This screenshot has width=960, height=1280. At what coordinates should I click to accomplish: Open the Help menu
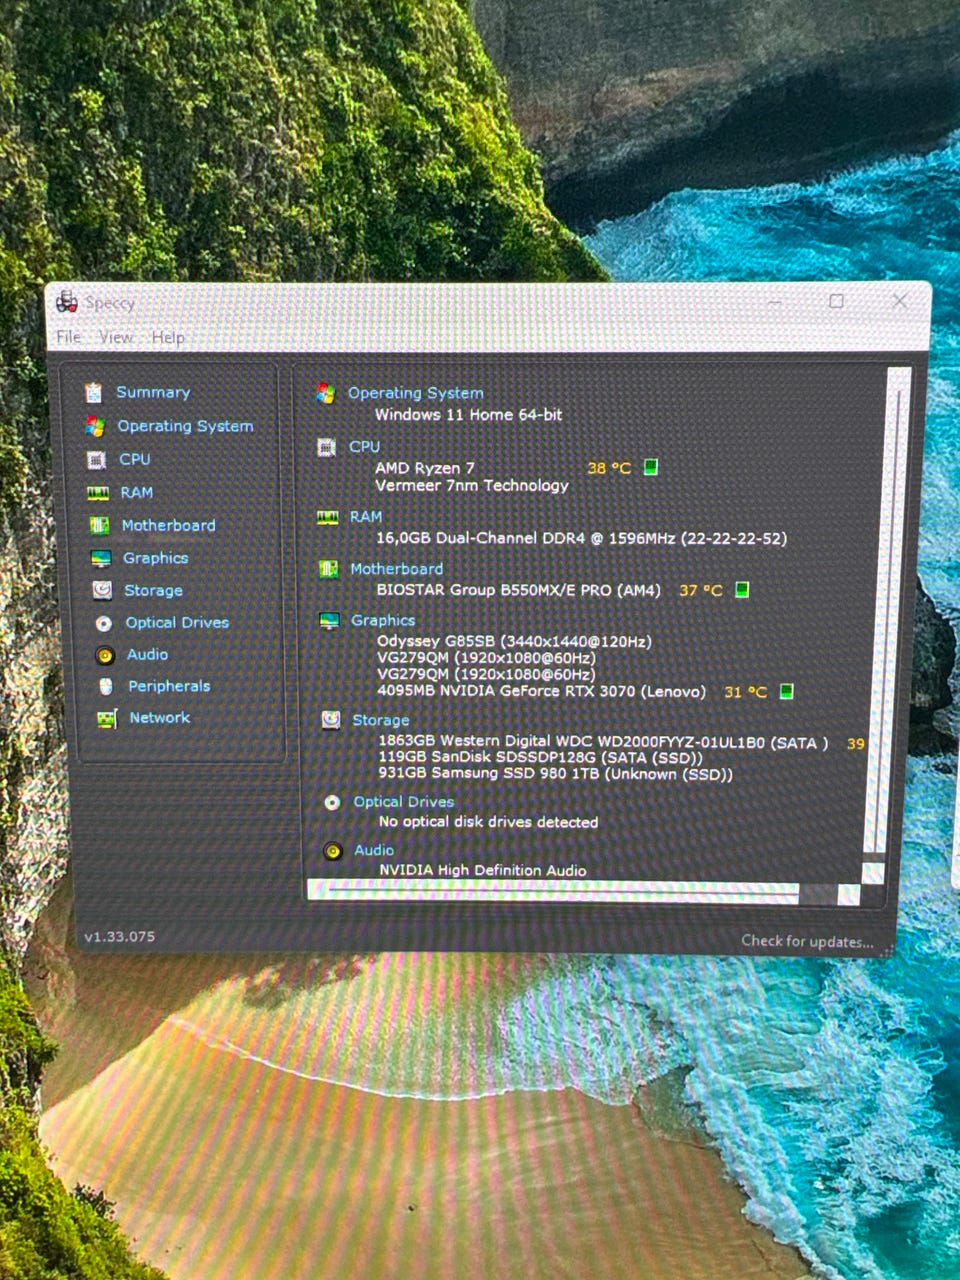[168, 337]
